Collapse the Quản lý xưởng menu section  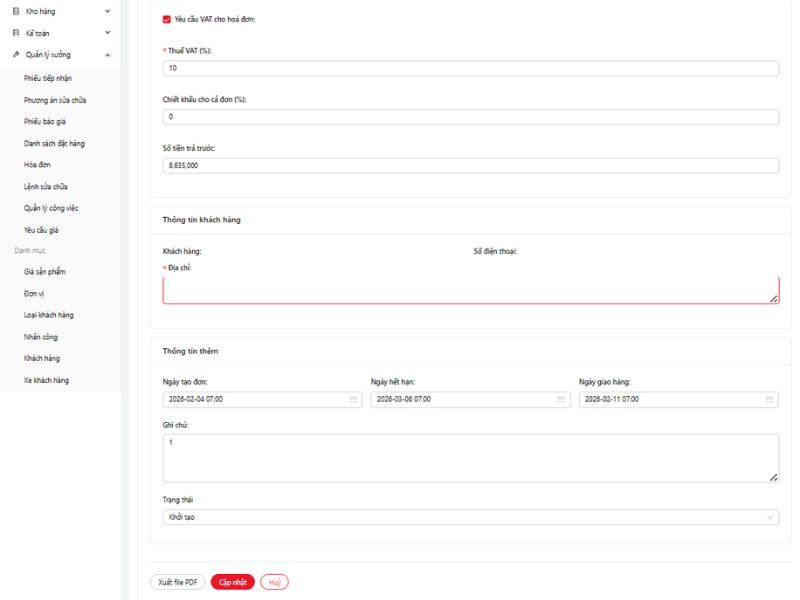(107, 55)
